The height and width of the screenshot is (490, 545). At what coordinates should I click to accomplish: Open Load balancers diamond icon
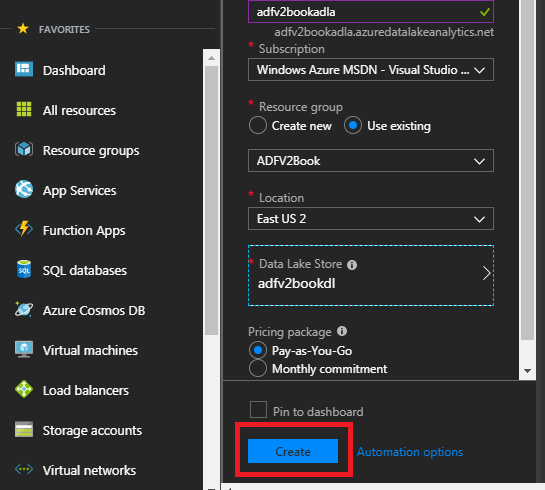click(x=24, y=389)
